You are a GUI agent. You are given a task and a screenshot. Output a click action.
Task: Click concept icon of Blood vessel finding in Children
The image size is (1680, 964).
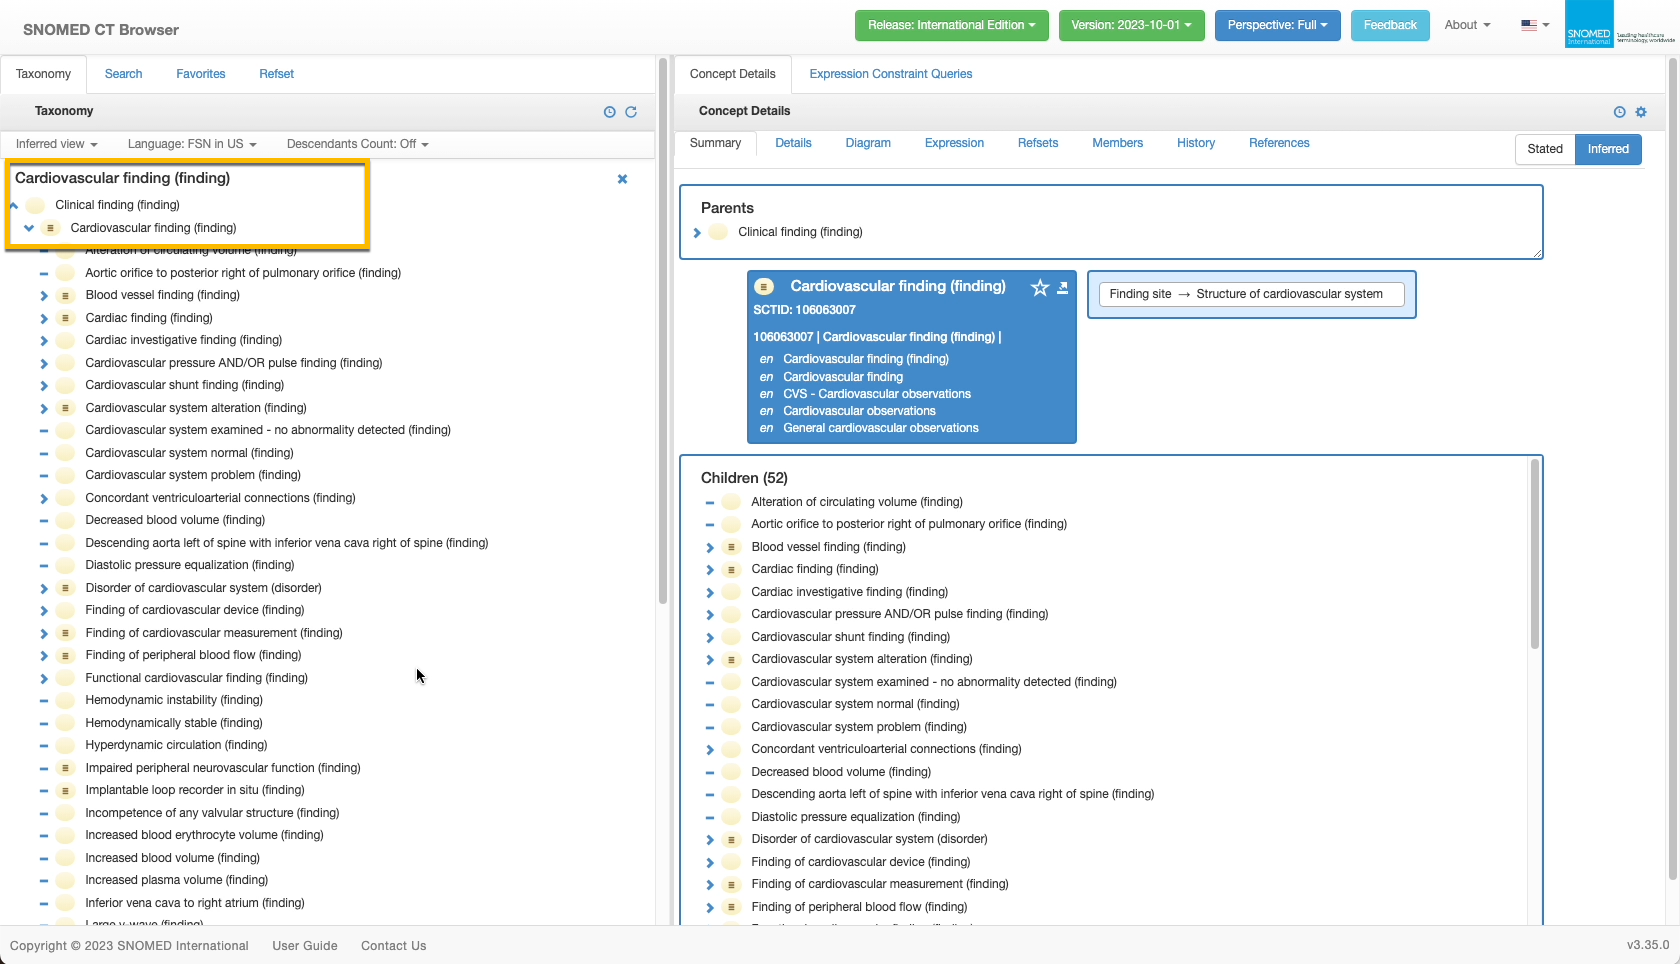731,547
